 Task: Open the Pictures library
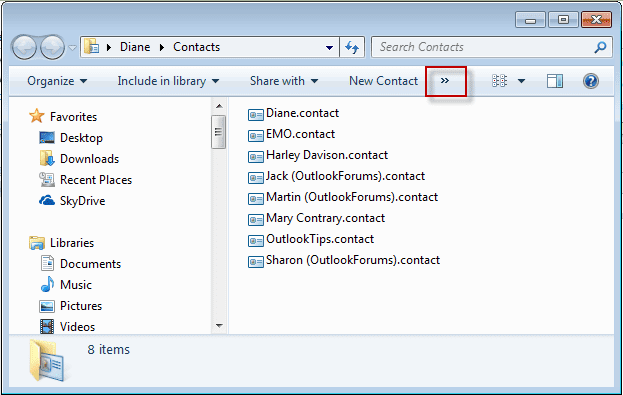(x=81, y=306)
